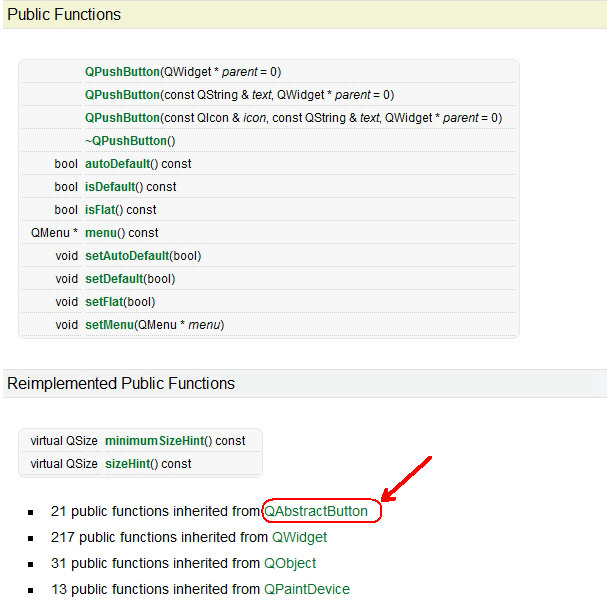Image resolution: width=607 pixels, height=609 pixels.
Task: Click the void return type beside setAutoDefault
Action: pyautogui.click(x=67, y=256)
